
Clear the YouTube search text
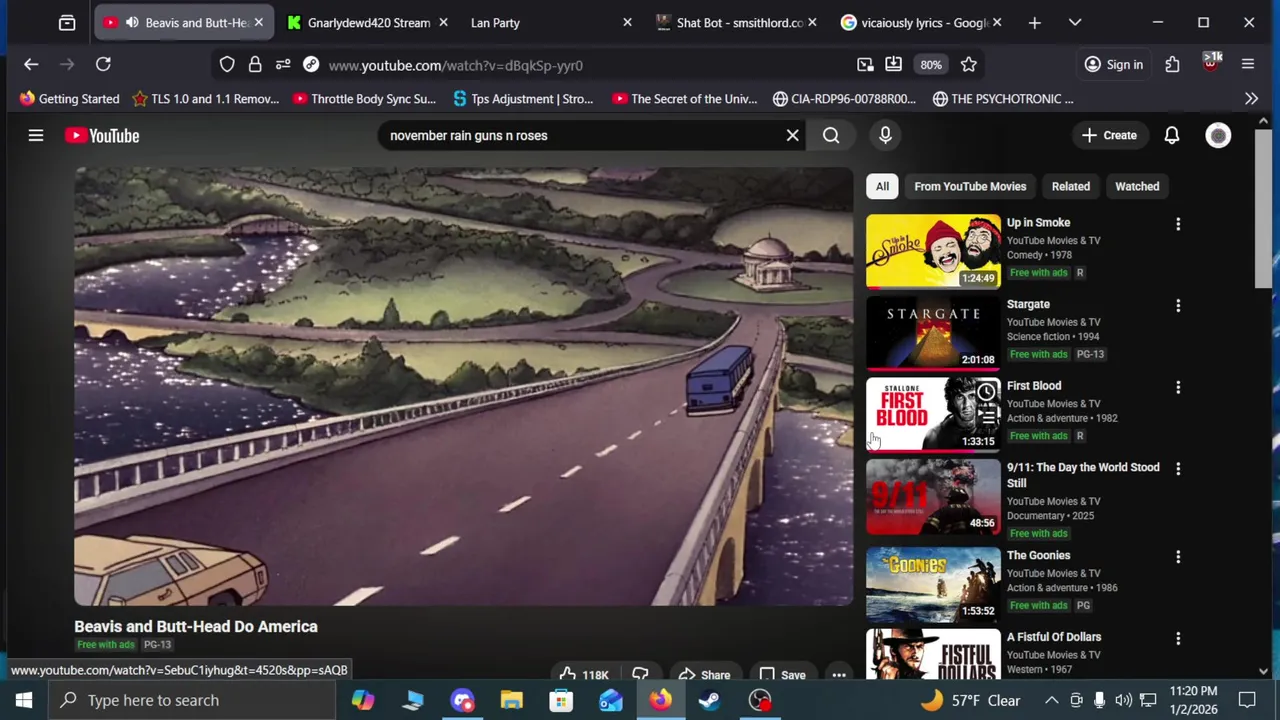tap(792, 135)
